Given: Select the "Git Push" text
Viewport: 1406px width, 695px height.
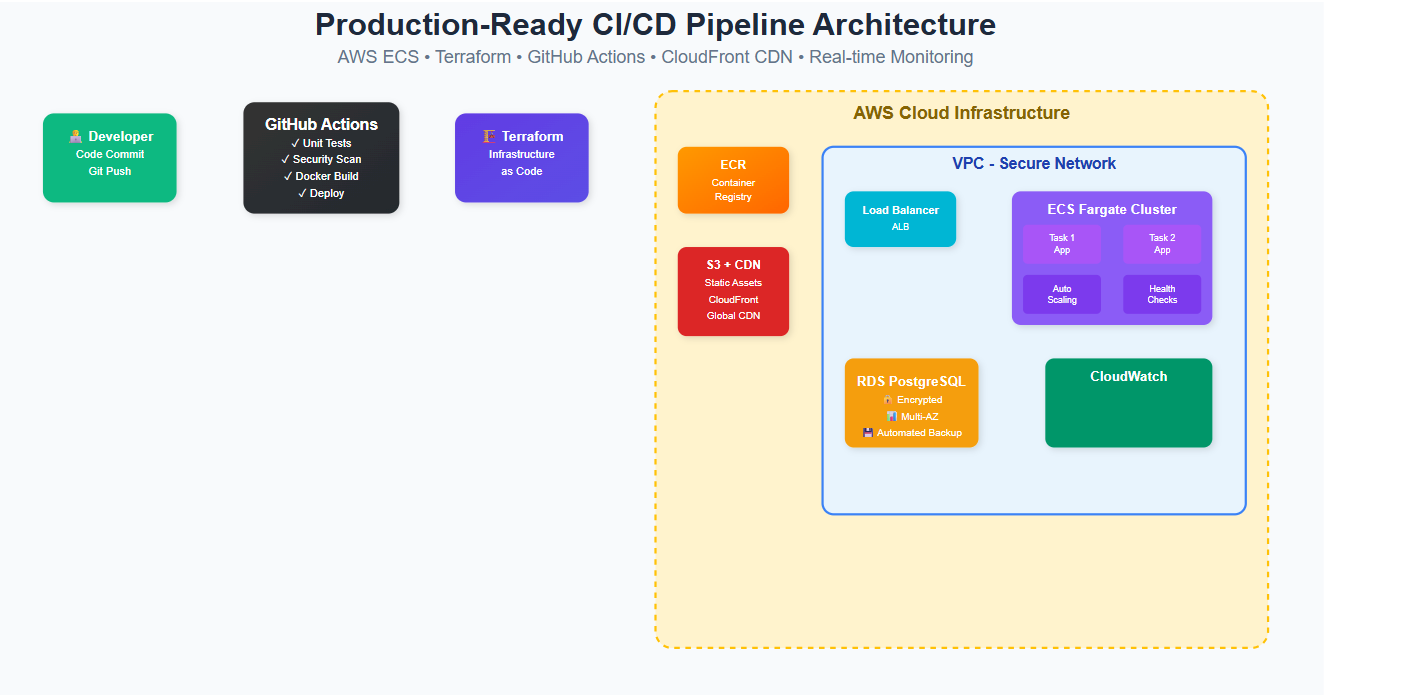Looking at the screenshot, I should (110, 171).
